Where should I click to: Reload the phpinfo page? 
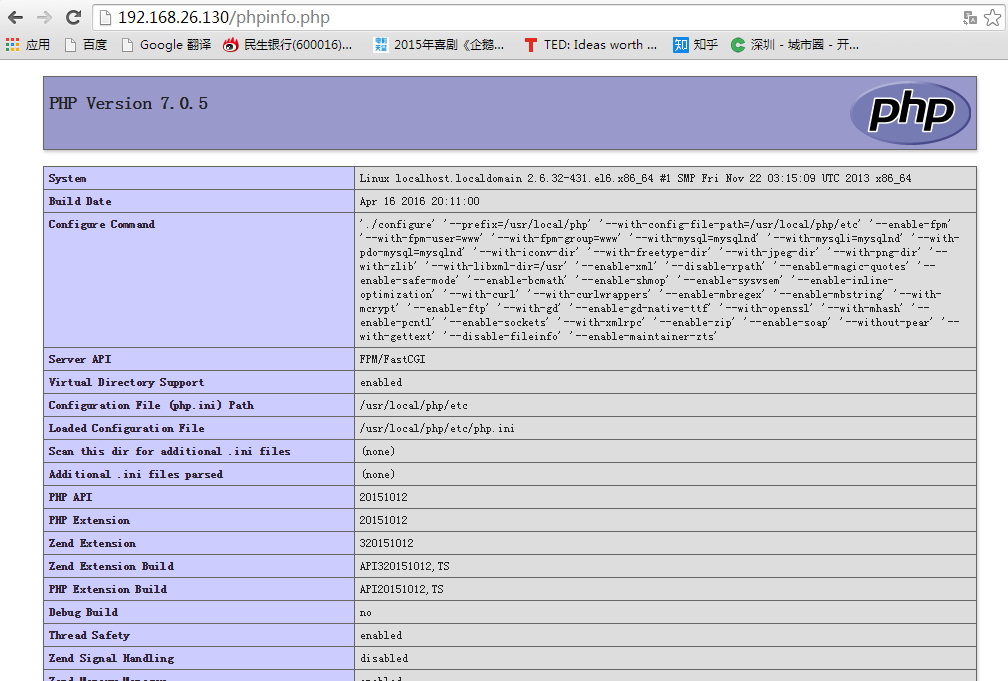(x=73, y=17)
